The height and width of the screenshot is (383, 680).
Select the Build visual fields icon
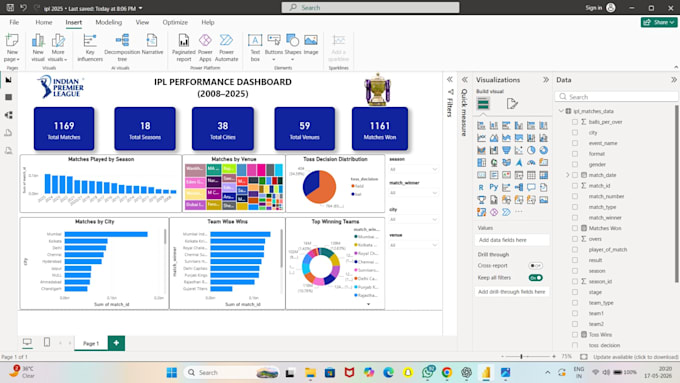[x=483, y=104]
